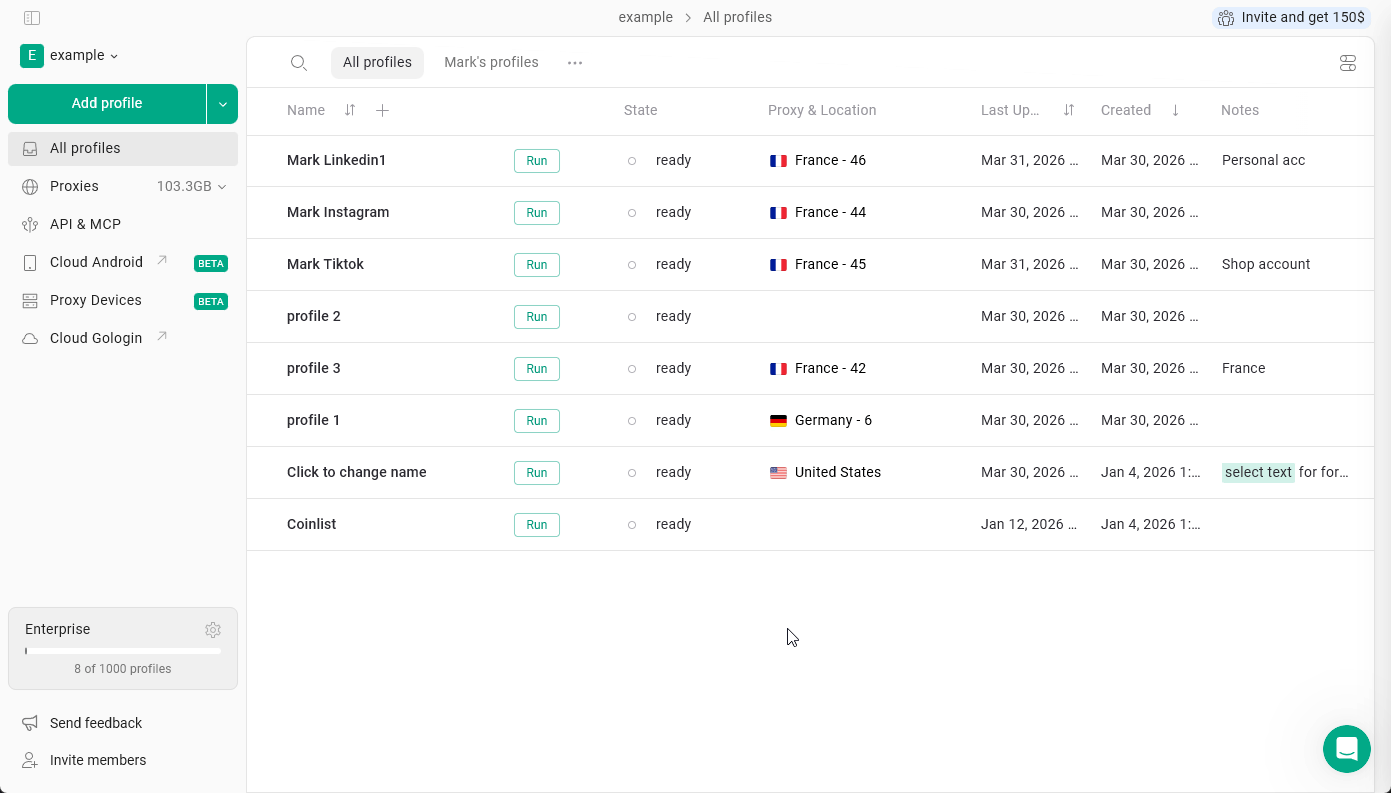1391x793 pixels.
Task: Run the profile 3 profile
Action: pos(537,369)
